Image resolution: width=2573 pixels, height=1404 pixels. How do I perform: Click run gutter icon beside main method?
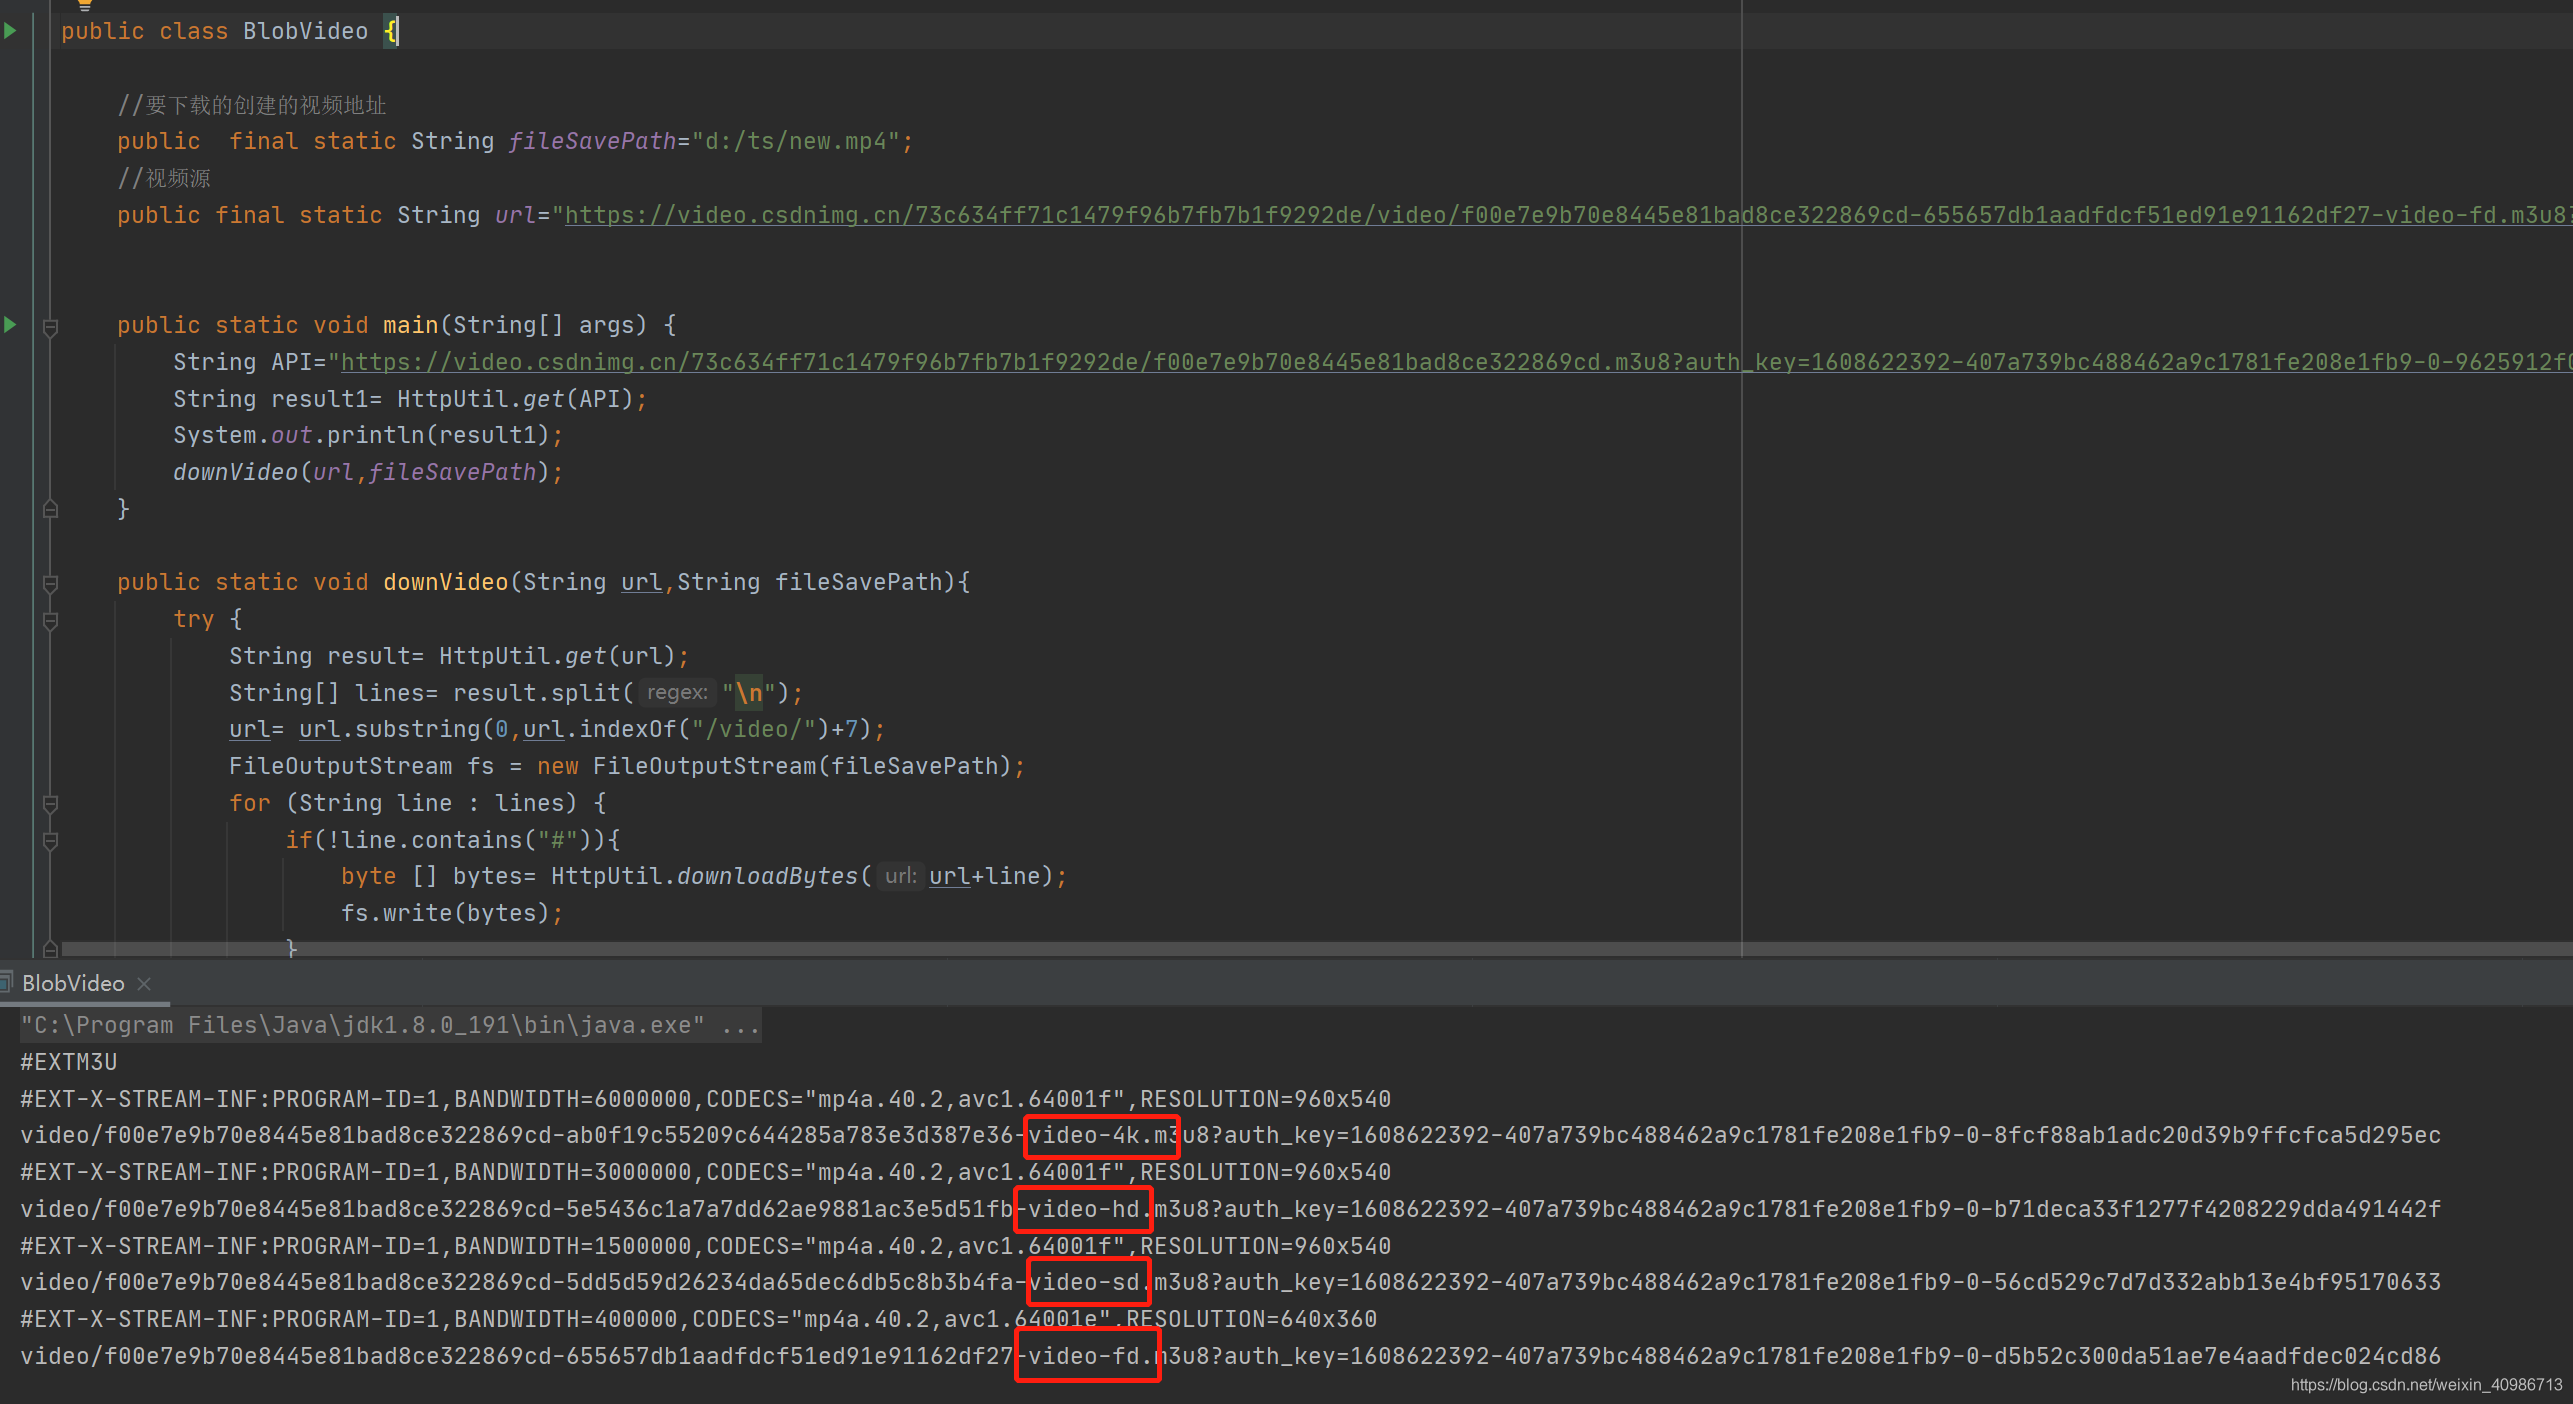tap(10, 324)
